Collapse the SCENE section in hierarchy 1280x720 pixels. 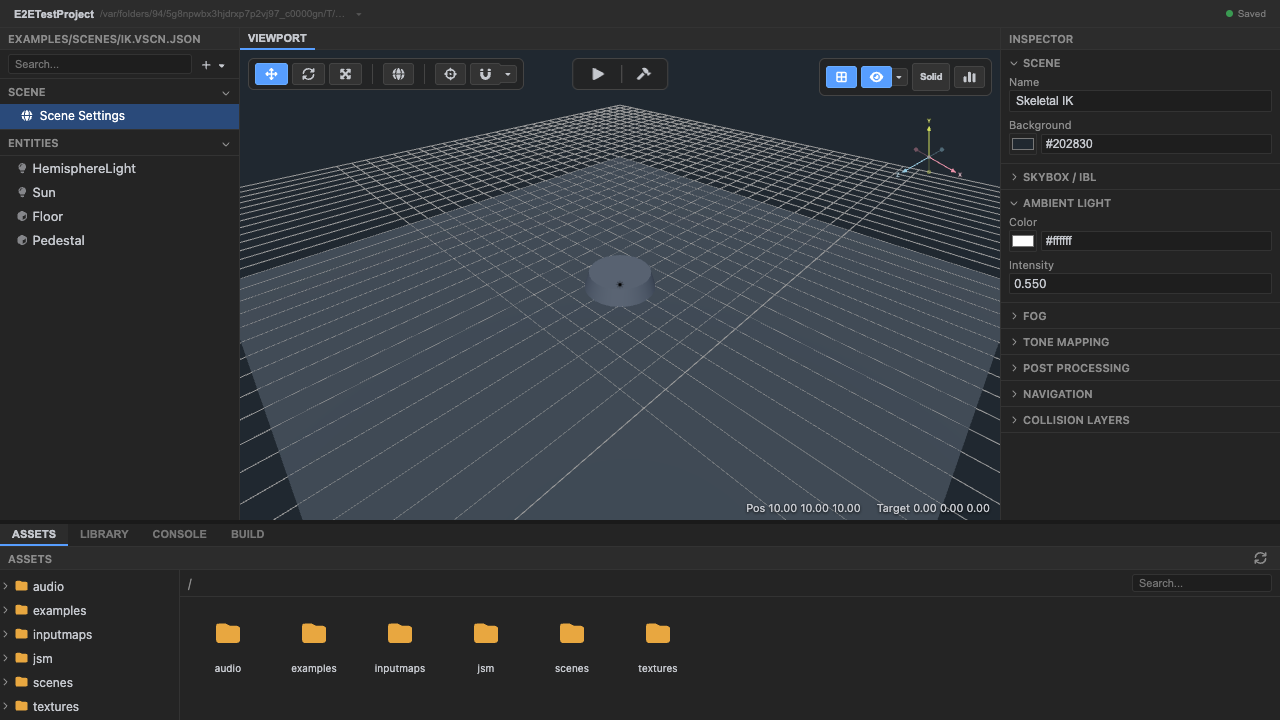point(226,92)
